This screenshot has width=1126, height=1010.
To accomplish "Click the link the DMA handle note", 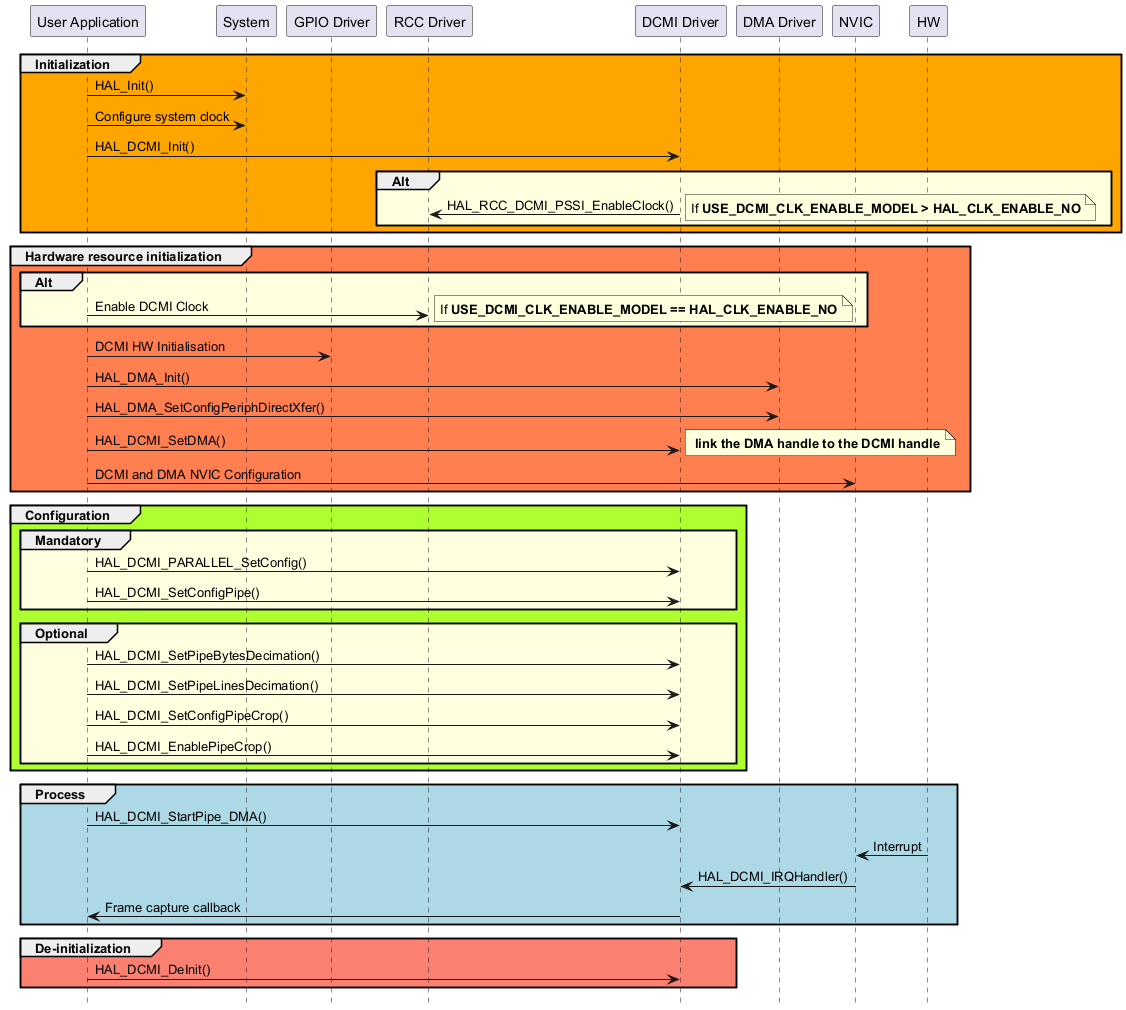I will coord(820,443).
